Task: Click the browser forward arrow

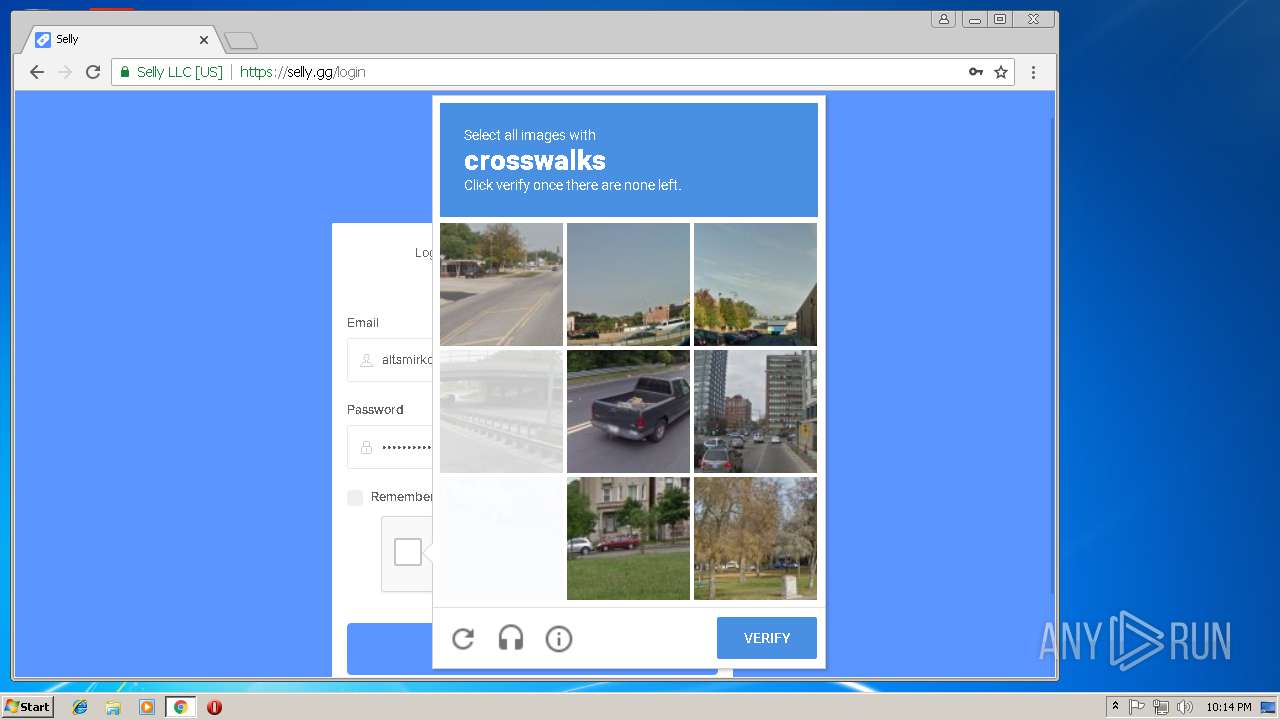Action: point(65,72)
